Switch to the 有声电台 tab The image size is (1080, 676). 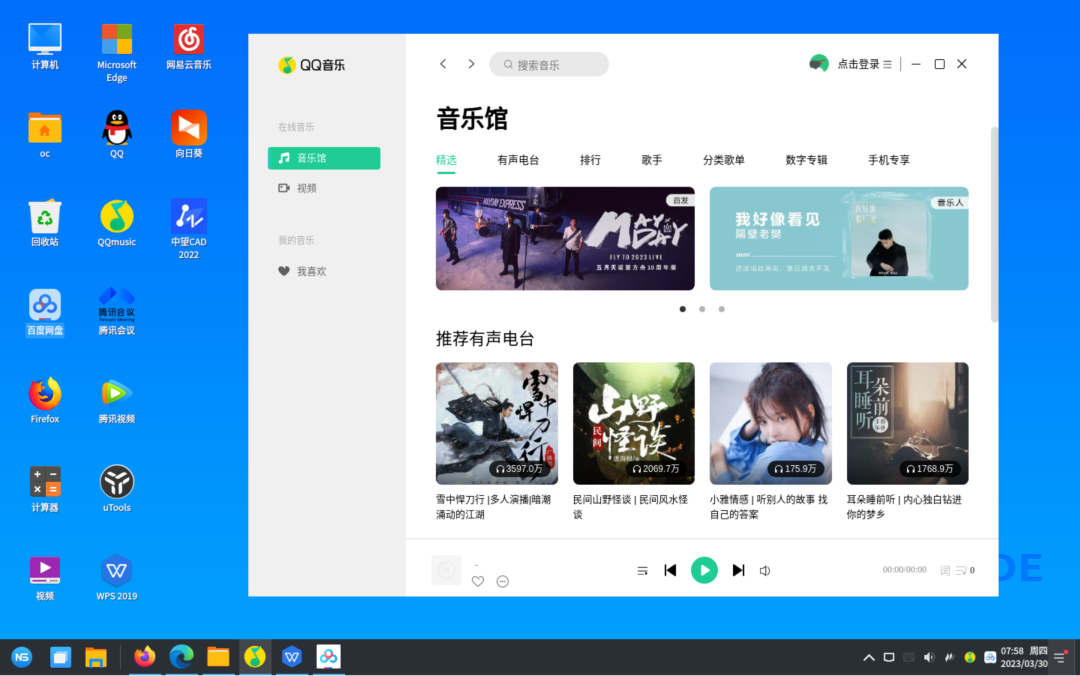click(518, 160)
